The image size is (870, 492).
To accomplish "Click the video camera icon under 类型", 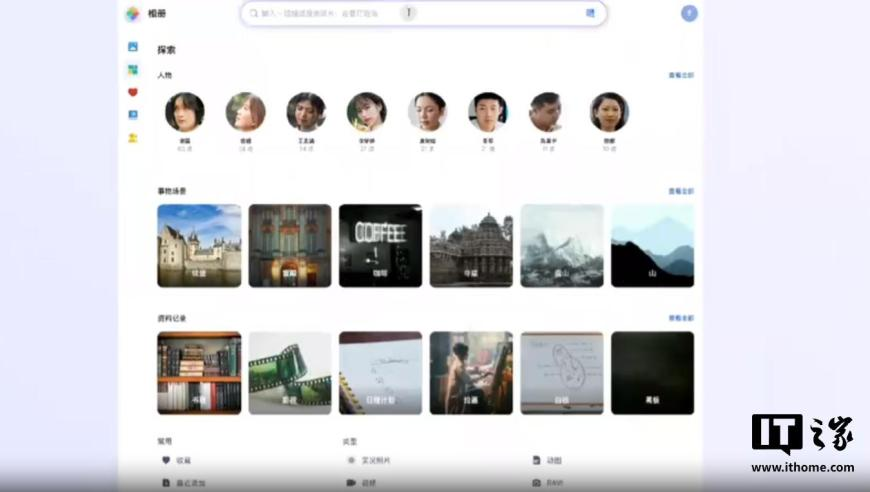I will pos(351,483).
